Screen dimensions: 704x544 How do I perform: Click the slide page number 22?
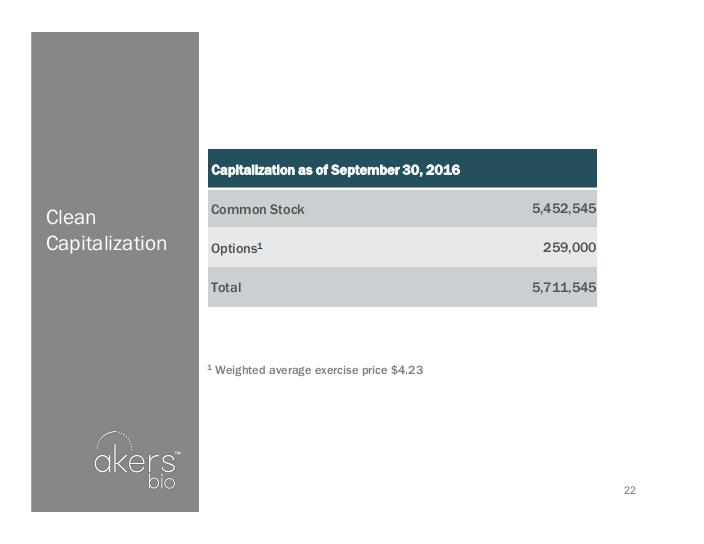click(x=629, y=490)
